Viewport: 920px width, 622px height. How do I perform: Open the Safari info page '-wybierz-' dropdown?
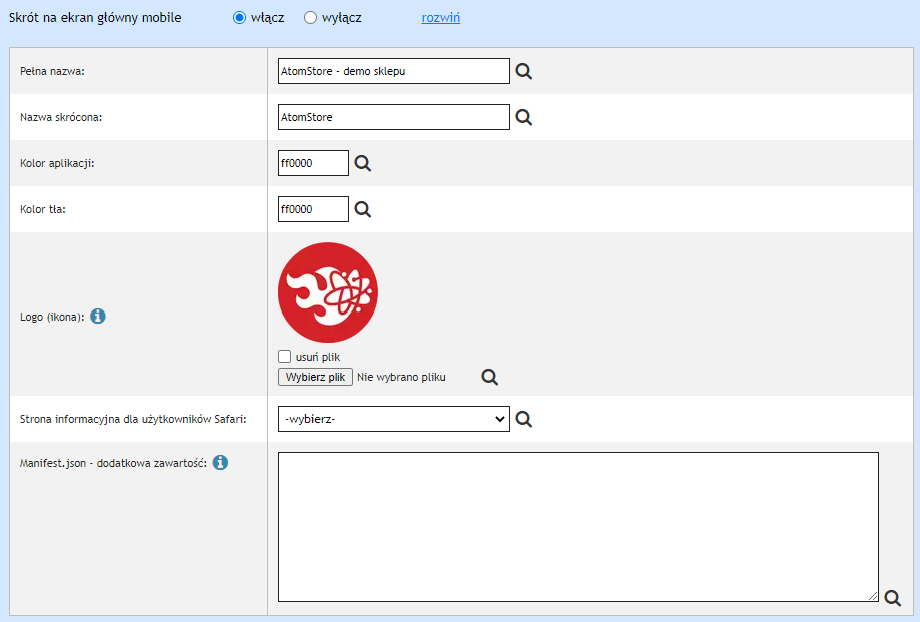point(393,419)
